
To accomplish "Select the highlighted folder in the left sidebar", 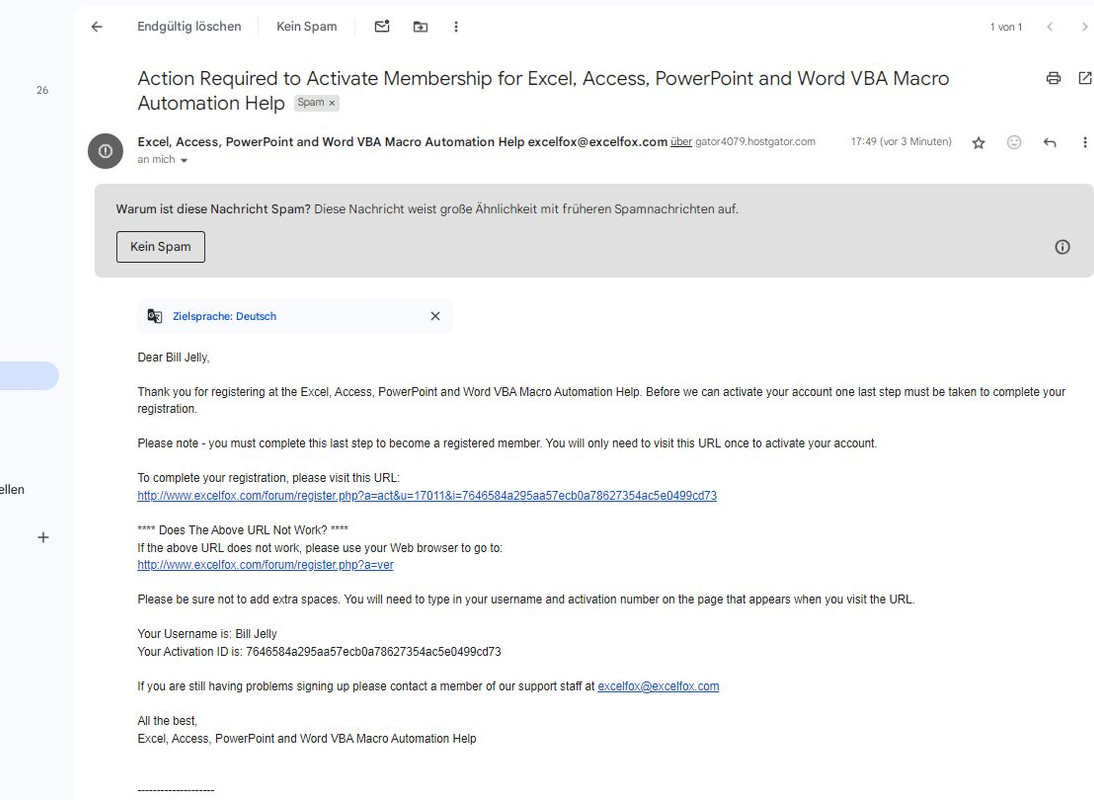I will (29, 376).
